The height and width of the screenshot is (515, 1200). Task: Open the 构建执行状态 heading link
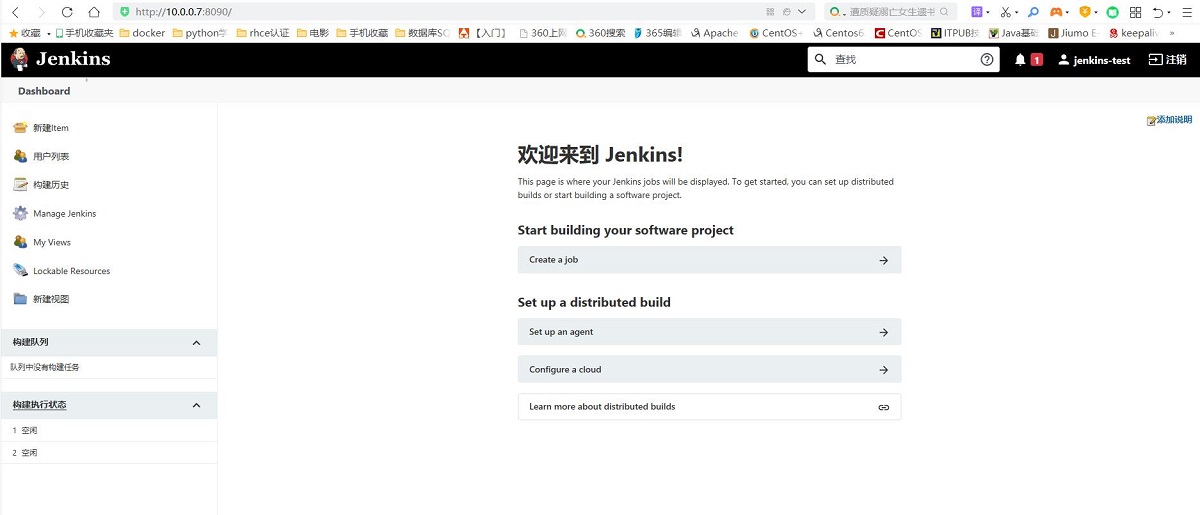(39, 405)
